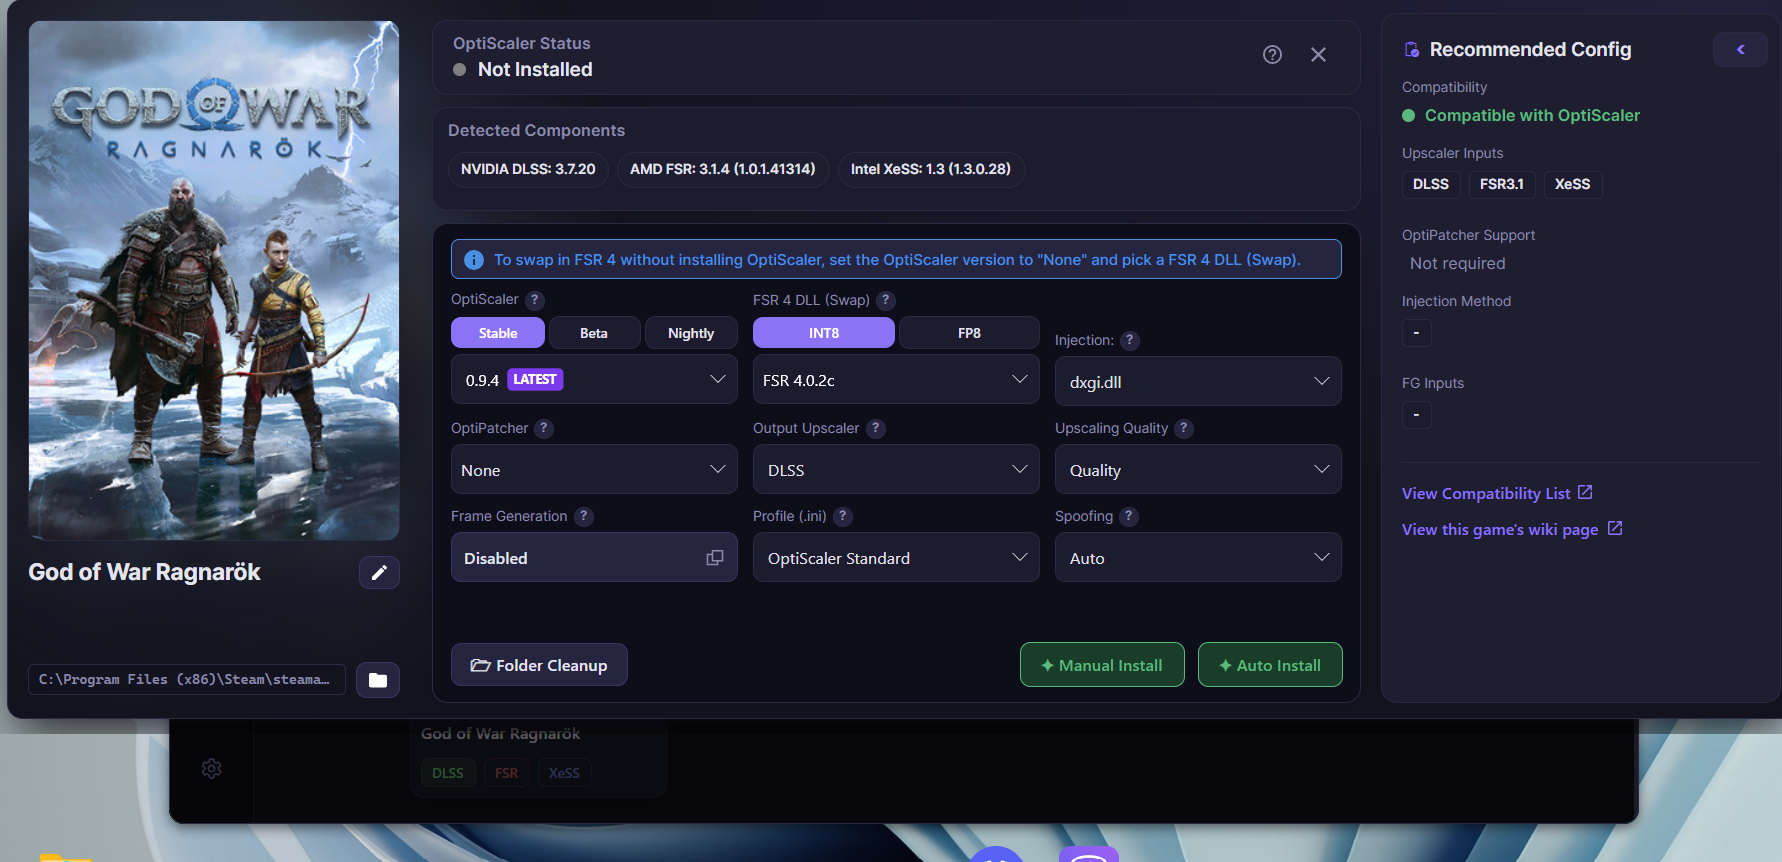This screenshot has width=1782, height=862.
Task: Edit God of War Ragnarök title
Action: tap(379, 572)
